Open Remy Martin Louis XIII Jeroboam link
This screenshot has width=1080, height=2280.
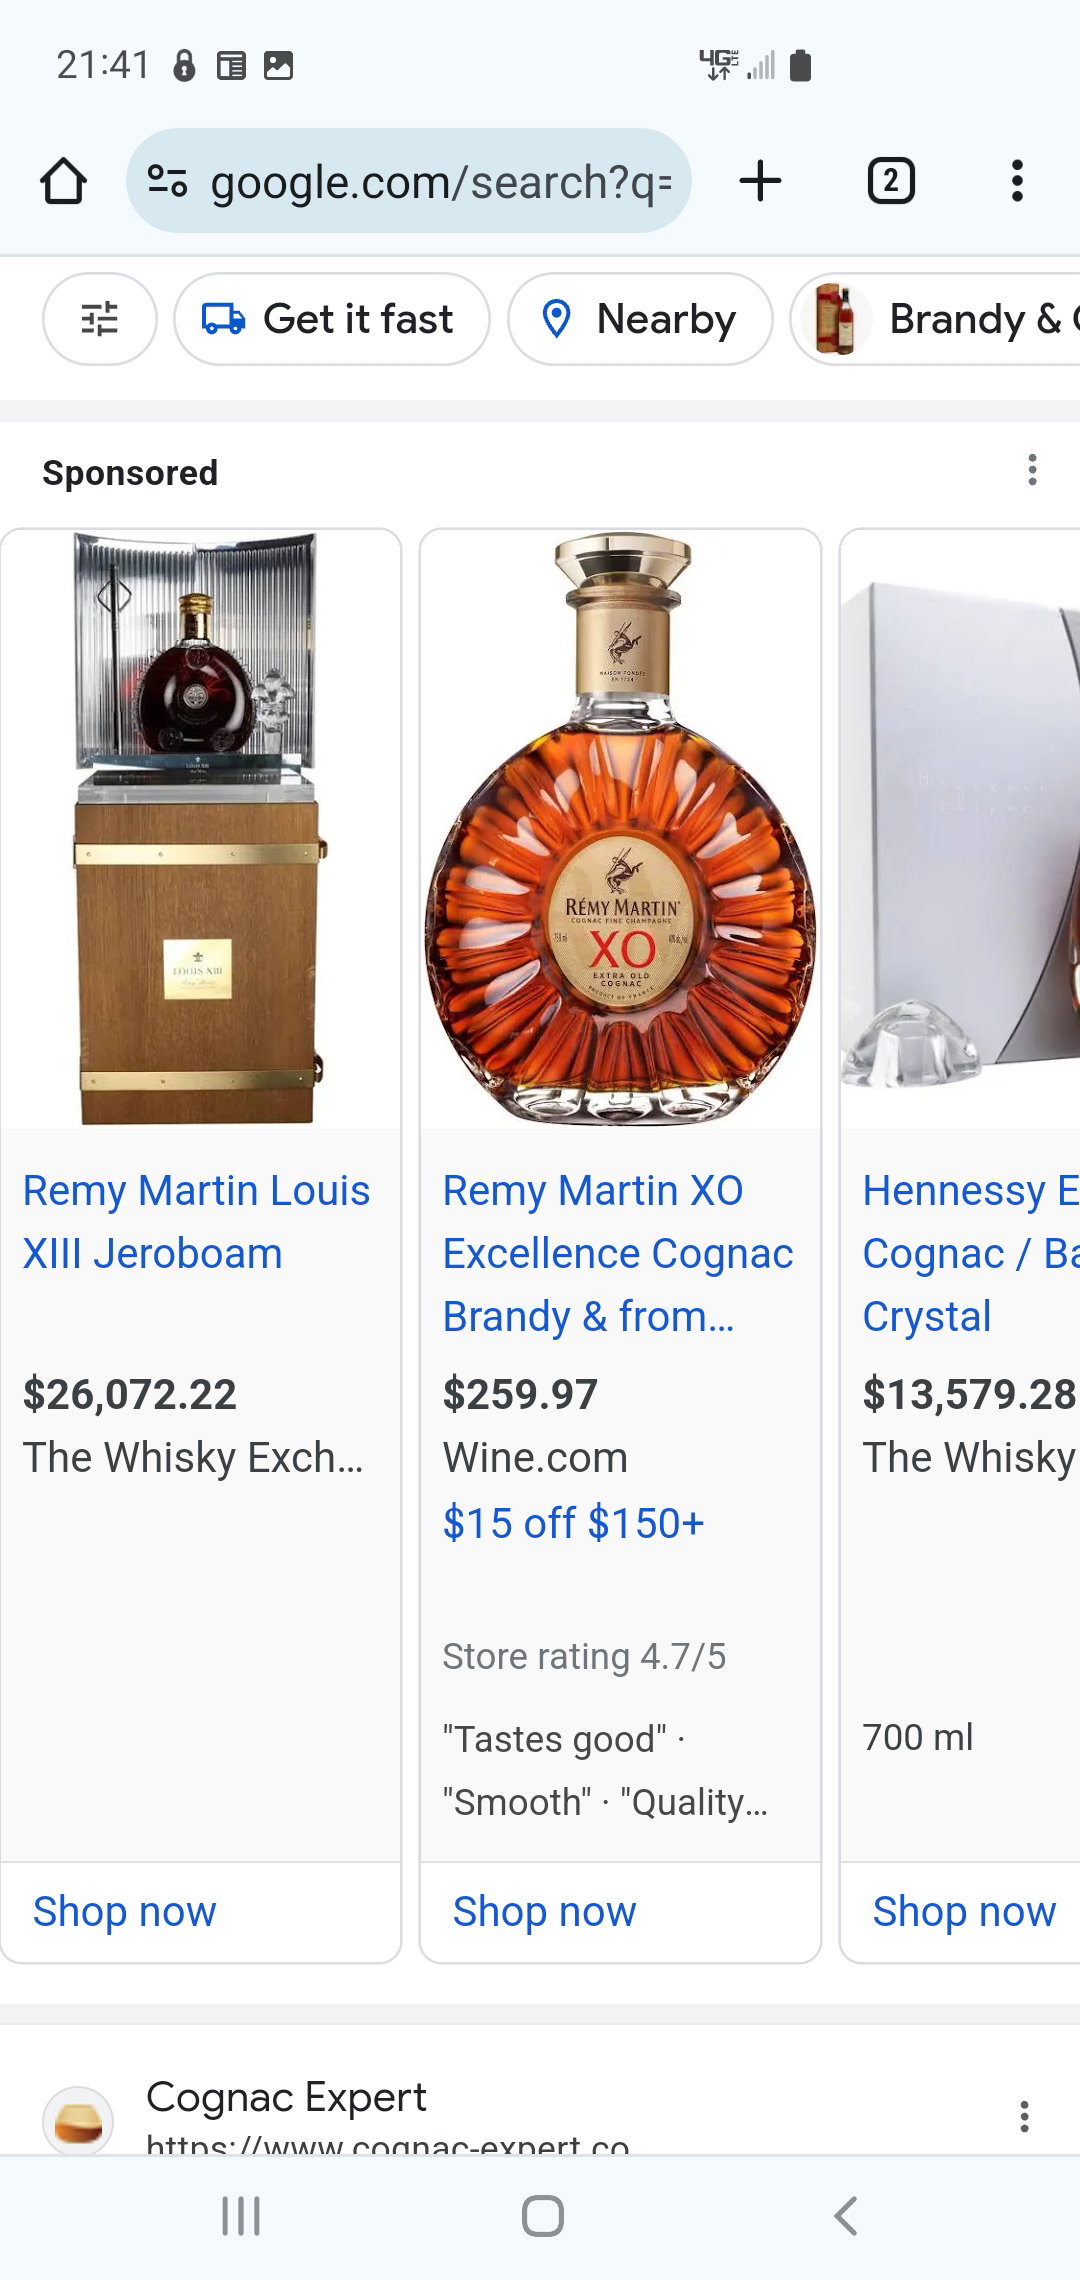click(x=197, y=1222)
